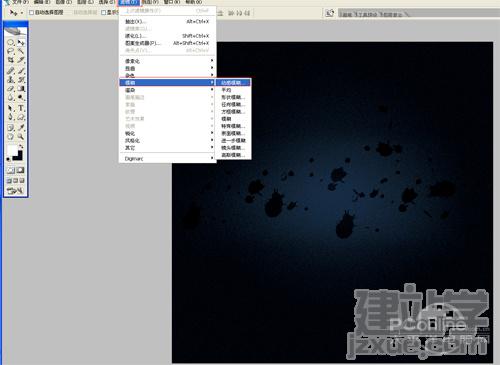Select the Elliptical Marquee tool
The height and width of the screenshot is (365, 500).
11,43
